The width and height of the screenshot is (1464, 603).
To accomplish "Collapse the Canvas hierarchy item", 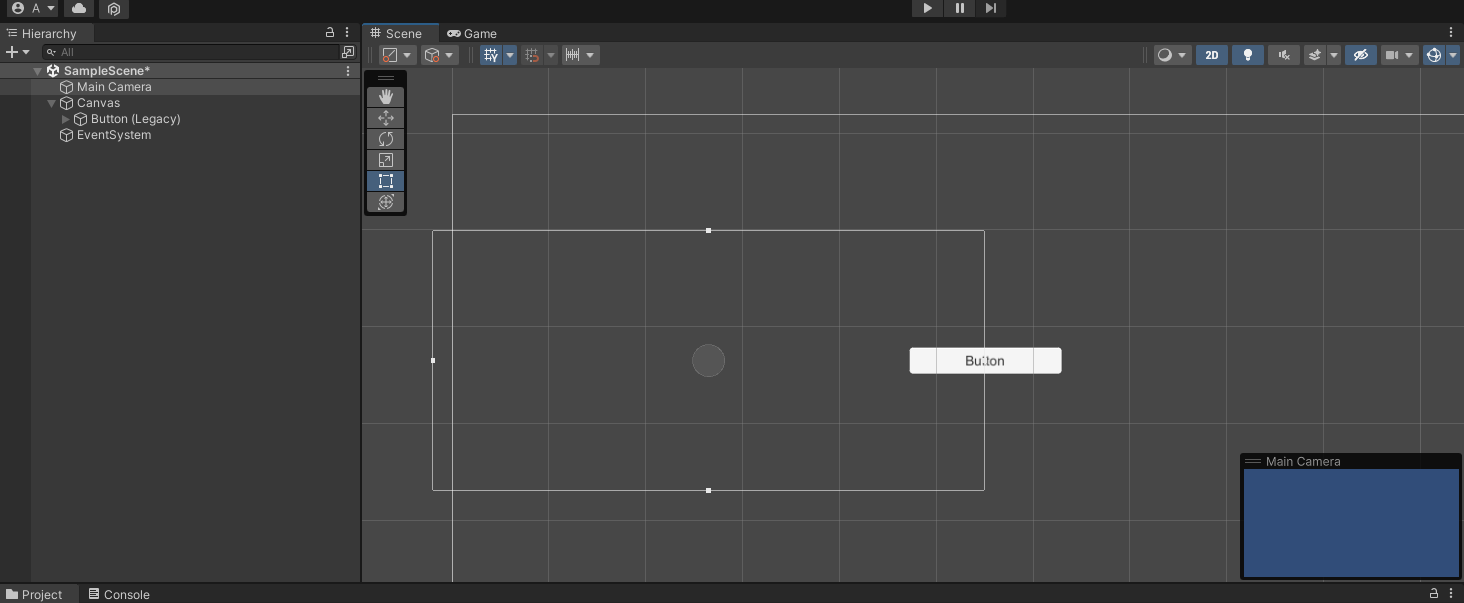I will coord(52,103).
